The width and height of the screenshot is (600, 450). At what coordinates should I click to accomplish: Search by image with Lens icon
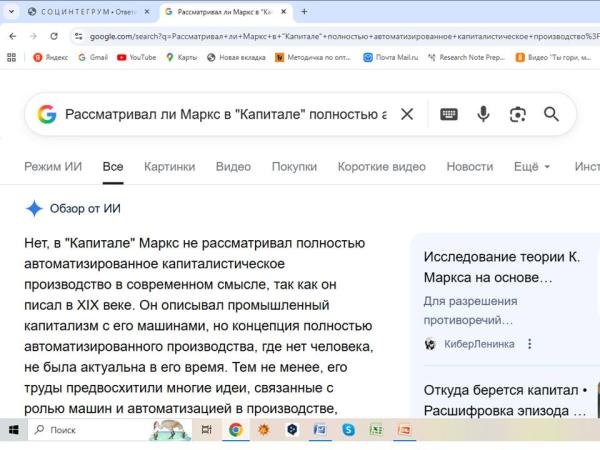click(518, 114)
